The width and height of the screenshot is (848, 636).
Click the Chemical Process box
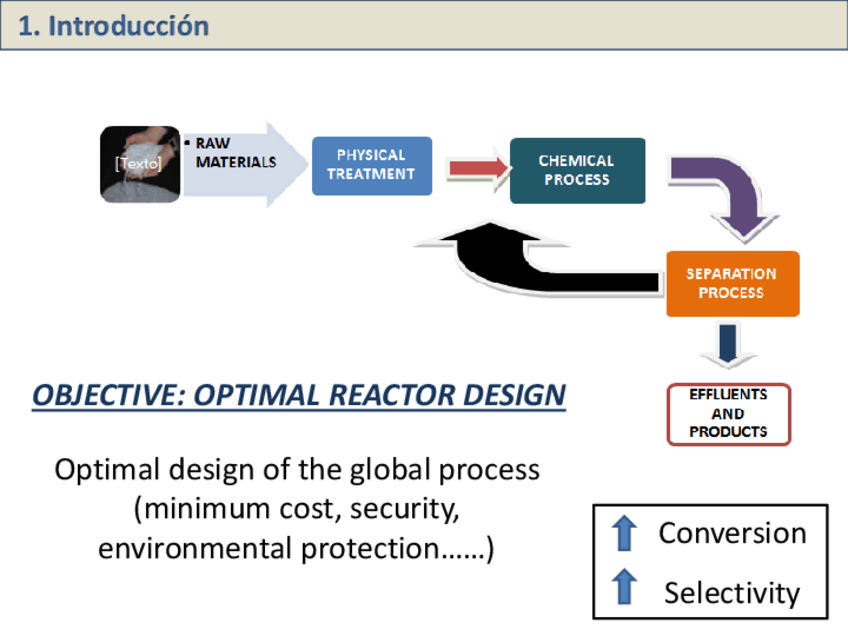[x=577, y=170]
